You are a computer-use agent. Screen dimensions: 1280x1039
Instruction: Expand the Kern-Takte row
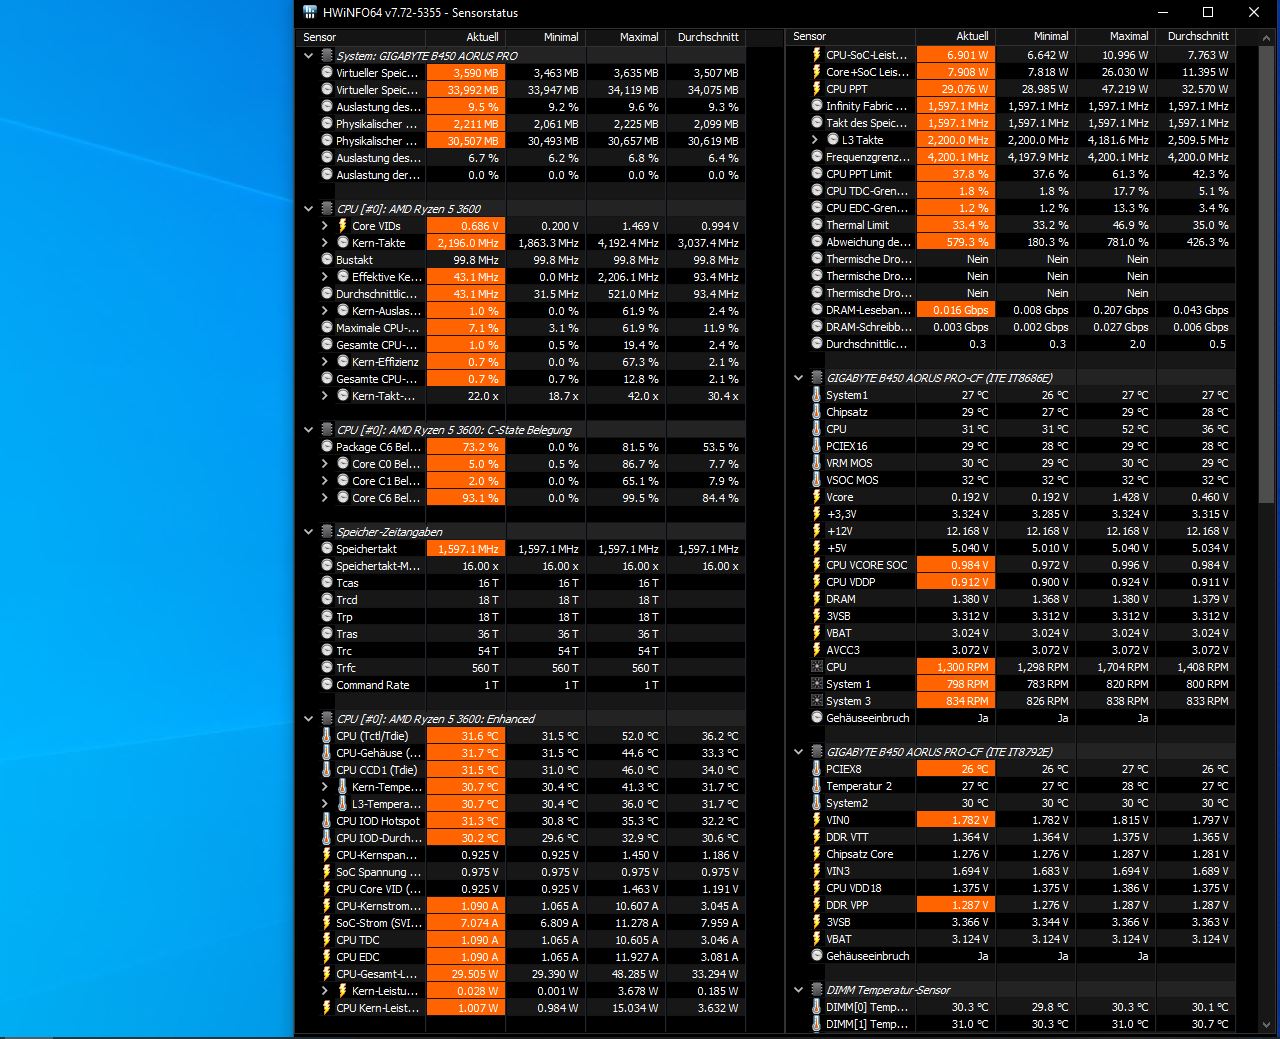325,243
